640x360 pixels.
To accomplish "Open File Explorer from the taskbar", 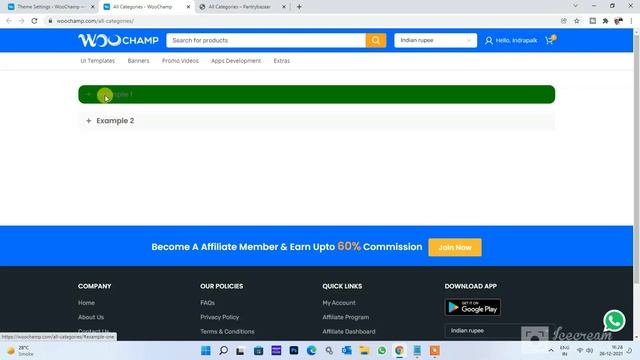I will point(364,350).
